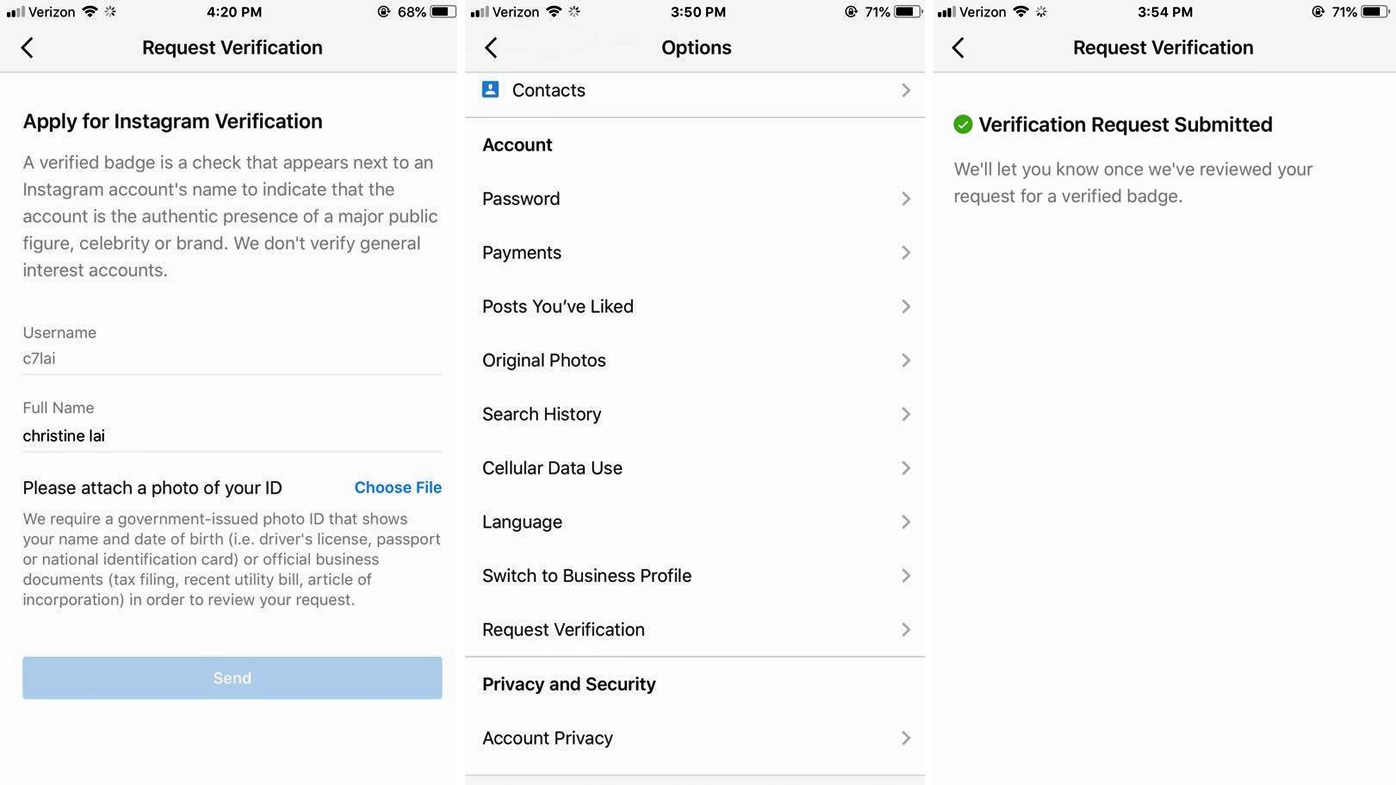The height and width of the screenshot is (785, 1396).
Task: Select the Language option
Action: click(x=695, y=522)
